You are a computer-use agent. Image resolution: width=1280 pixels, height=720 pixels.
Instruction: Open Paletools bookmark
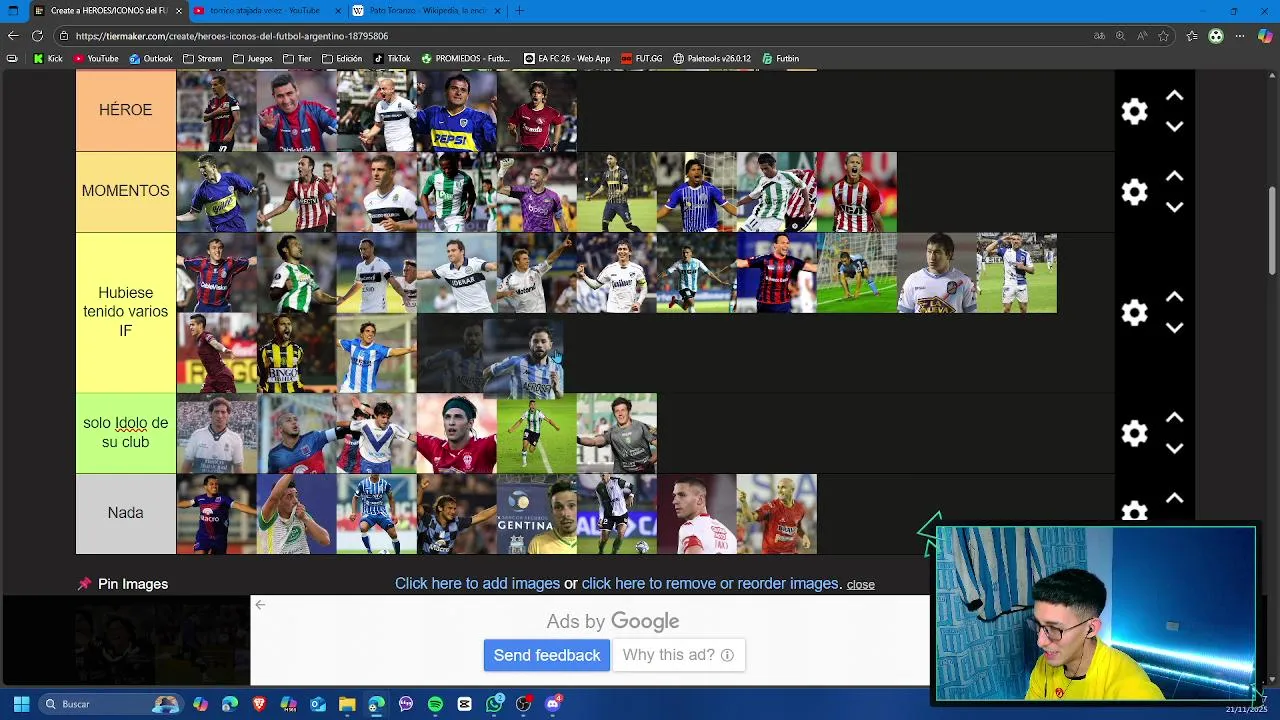pyautogui.click(x=712, y=59)
